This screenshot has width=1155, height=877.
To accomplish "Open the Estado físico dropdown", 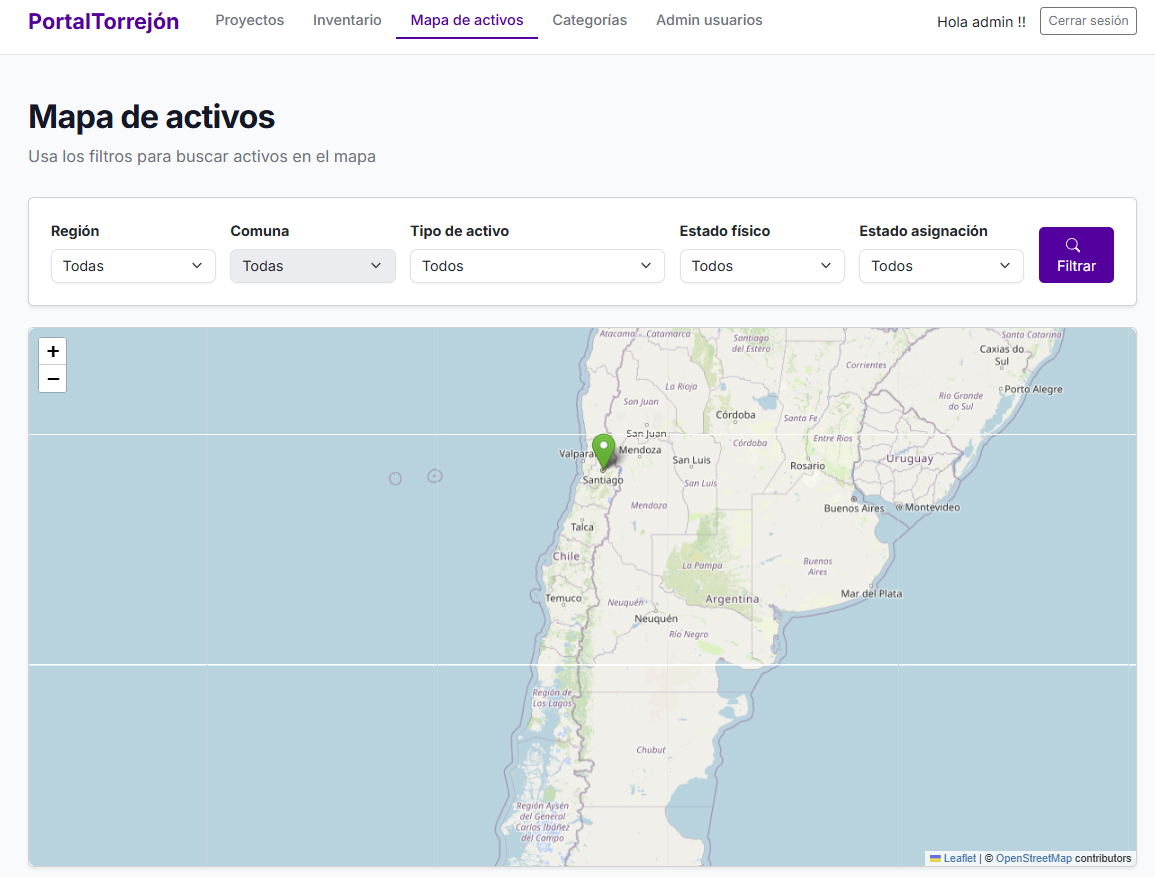I will 761,266.
